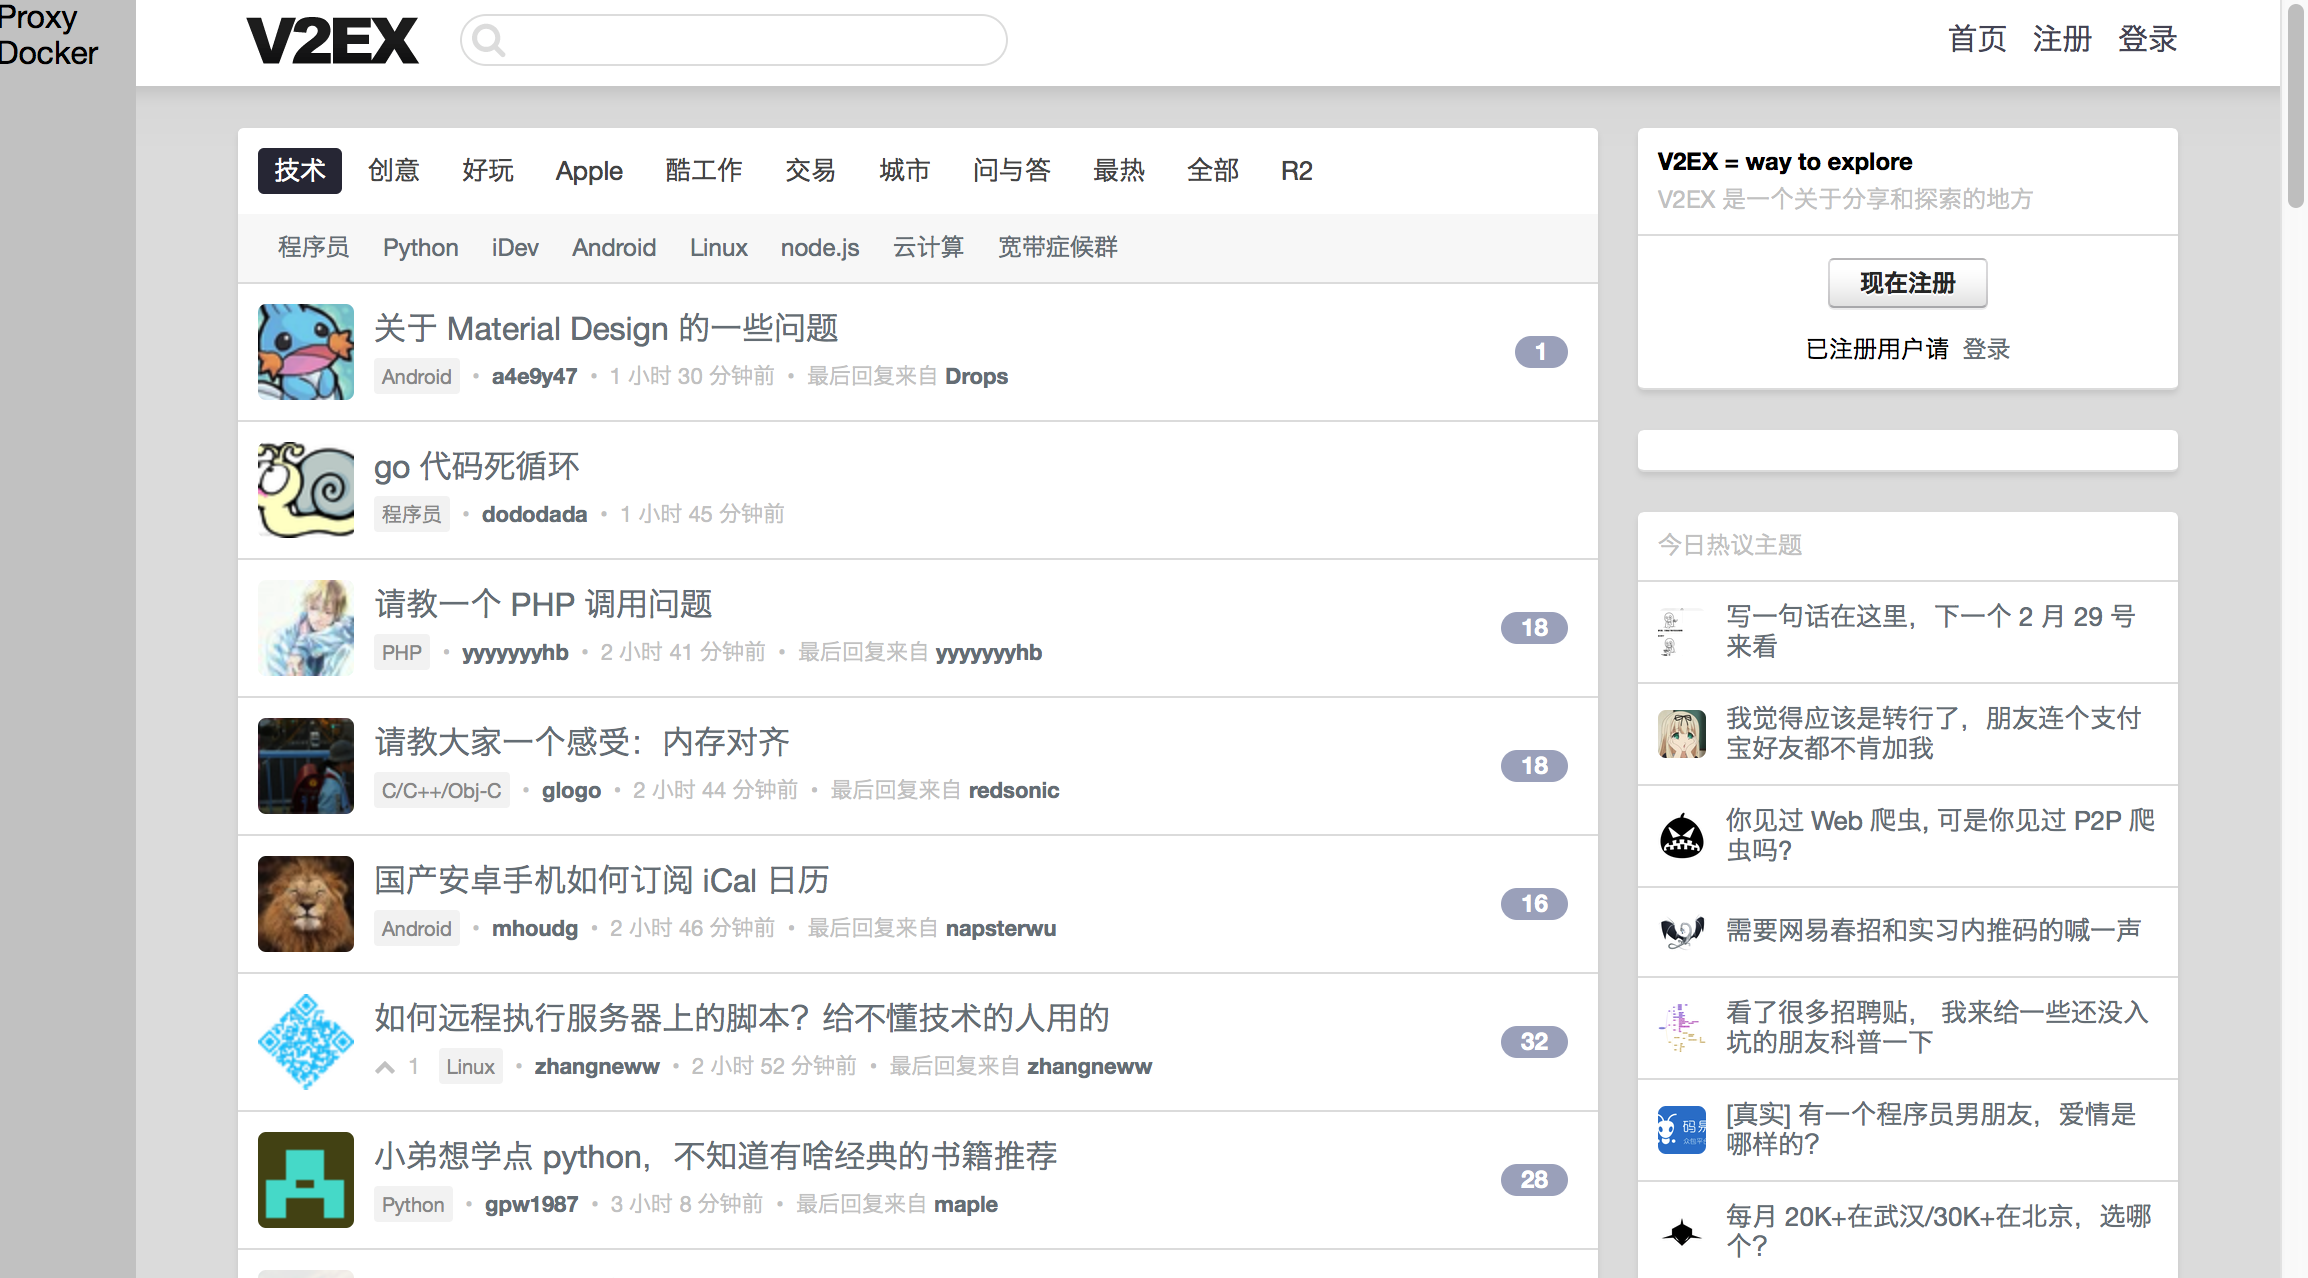Click the page vertical scrollbar thumb

click(x=2295, y=105)
